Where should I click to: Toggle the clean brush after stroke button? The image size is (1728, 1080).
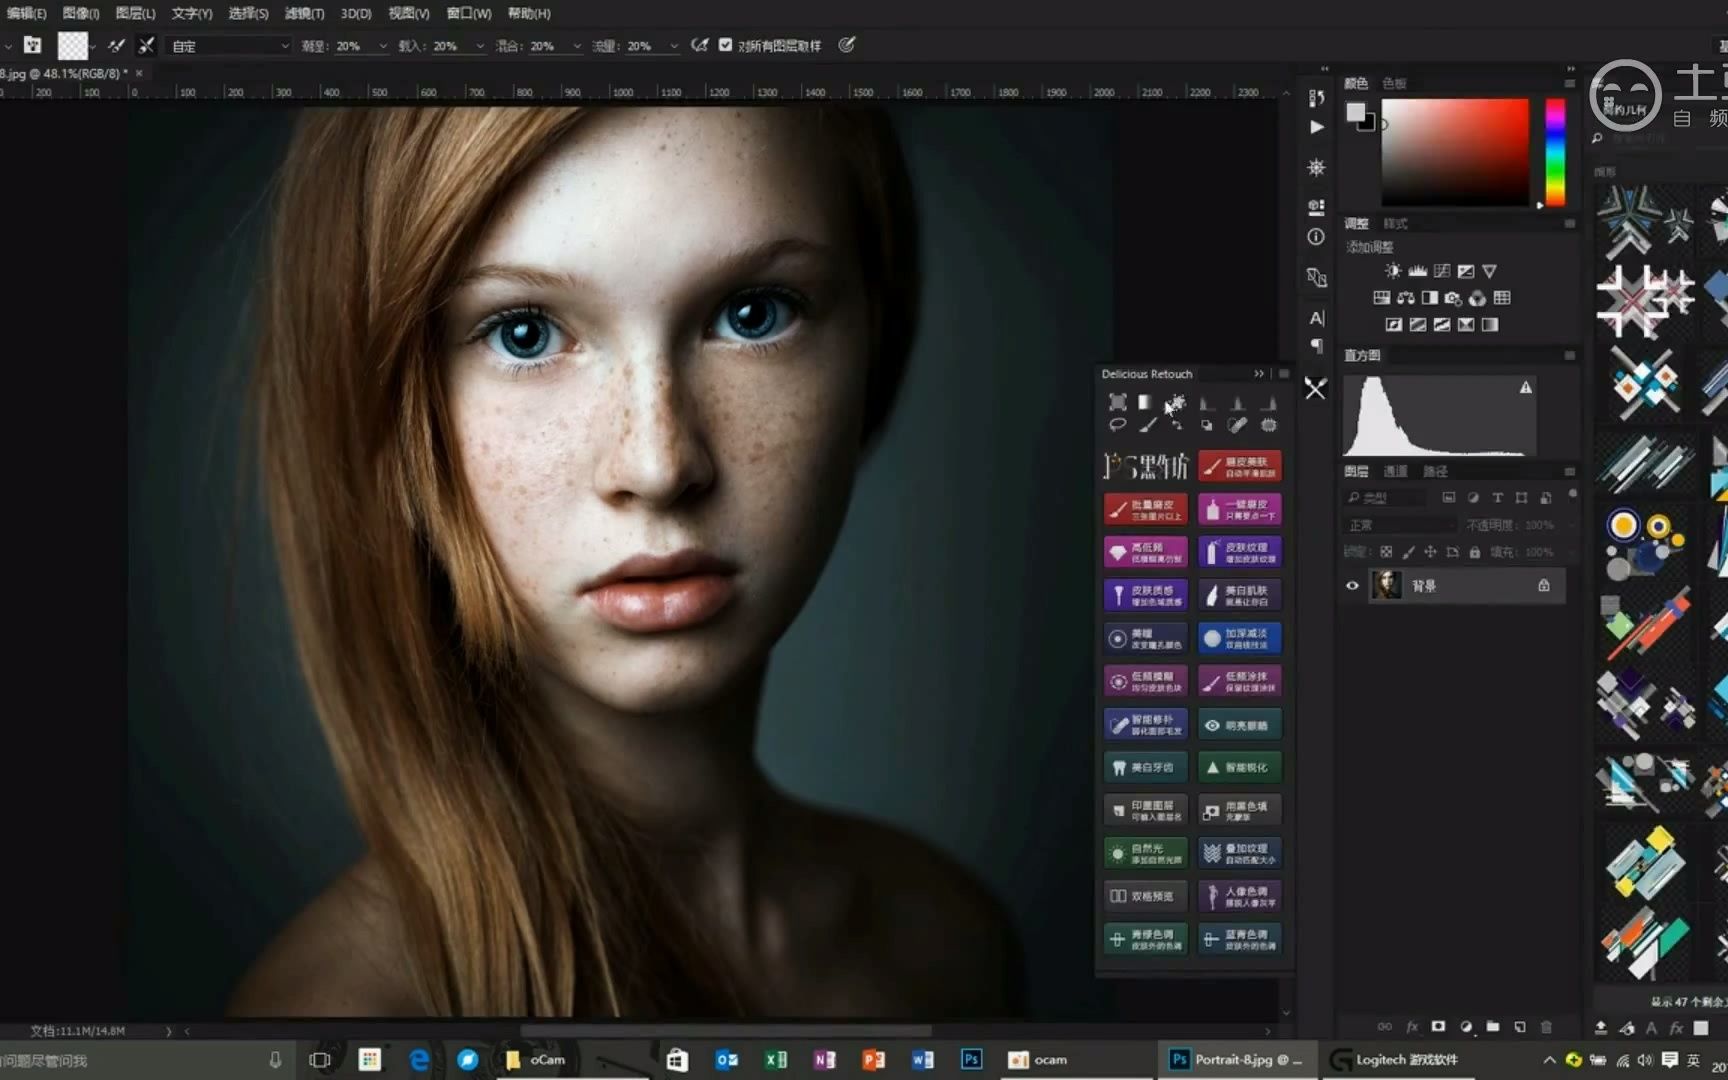[146, 45]
